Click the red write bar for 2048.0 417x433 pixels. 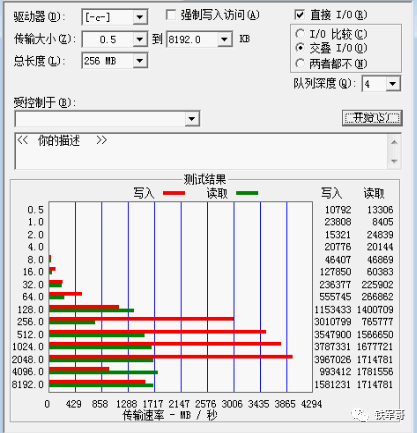pyautogui.click(x=171, y=357)
